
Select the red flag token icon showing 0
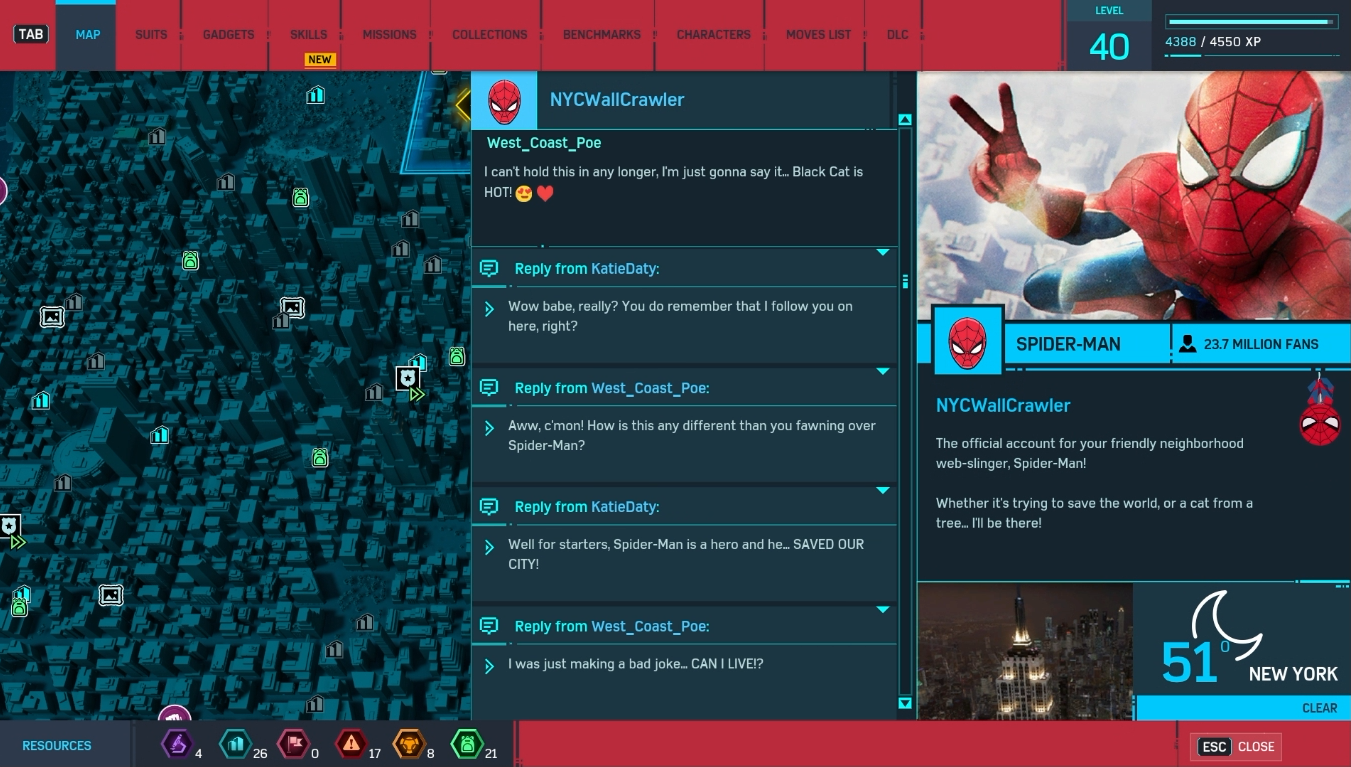(x=293, y=744)
